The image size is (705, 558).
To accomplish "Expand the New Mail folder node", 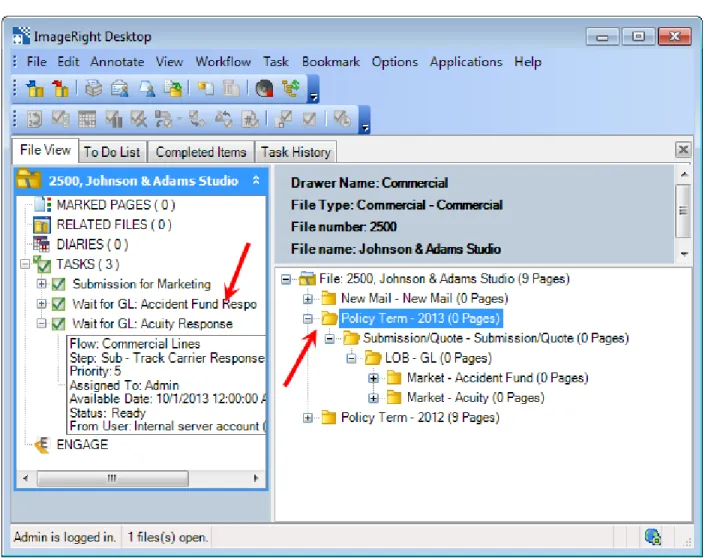I will [308, 299].
